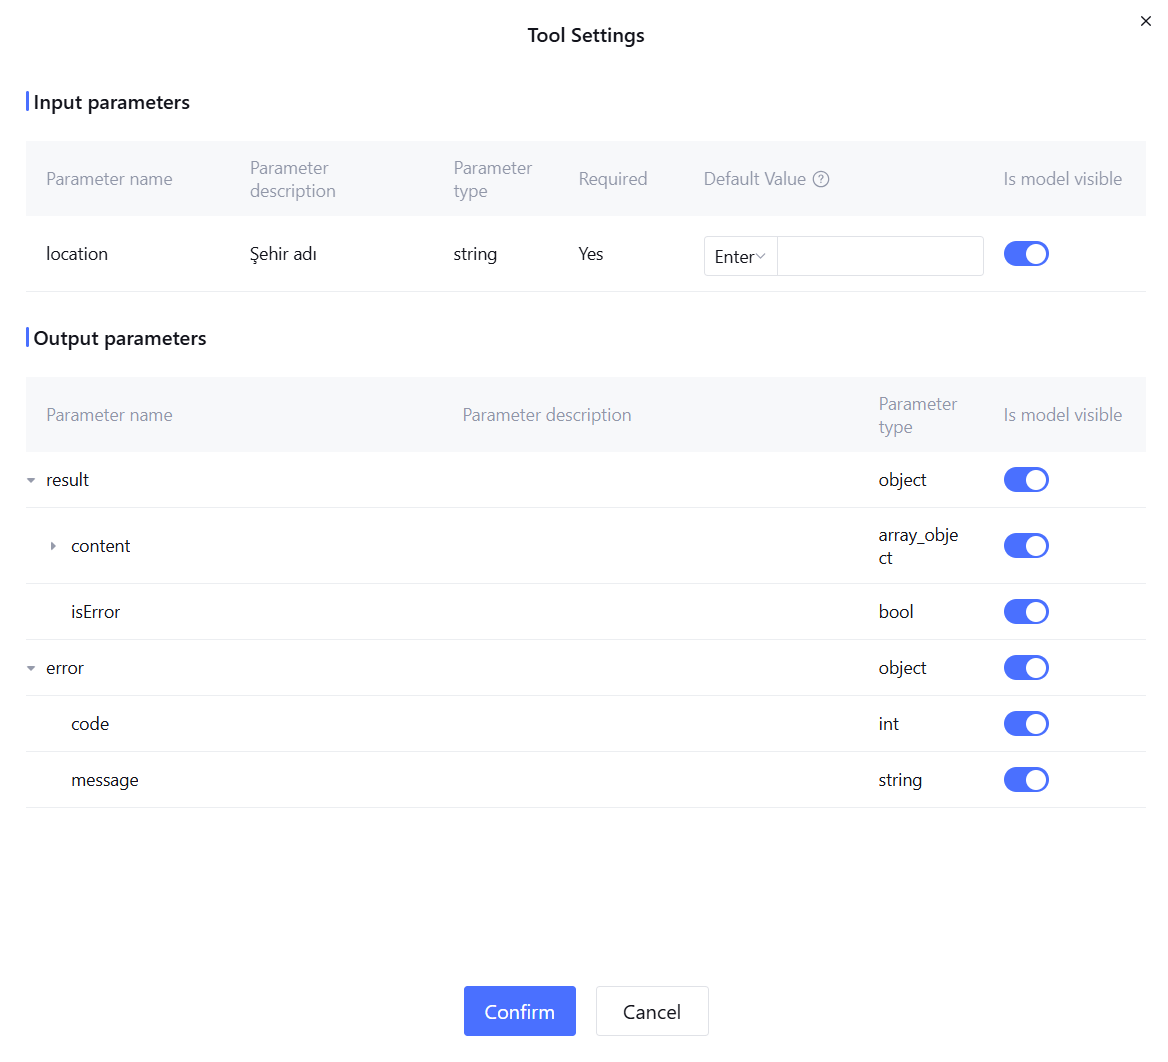Toggle model visibility for result output

click(x=1026, y=480)
